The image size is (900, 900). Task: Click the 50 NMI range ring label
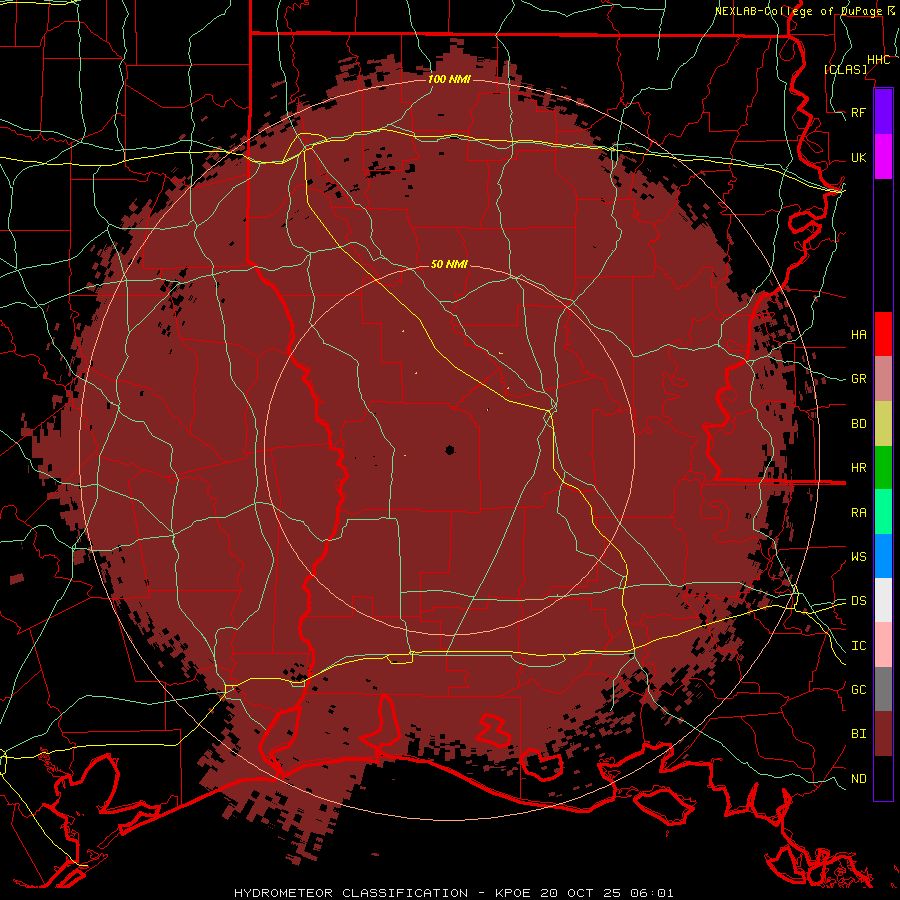(449, 264)
